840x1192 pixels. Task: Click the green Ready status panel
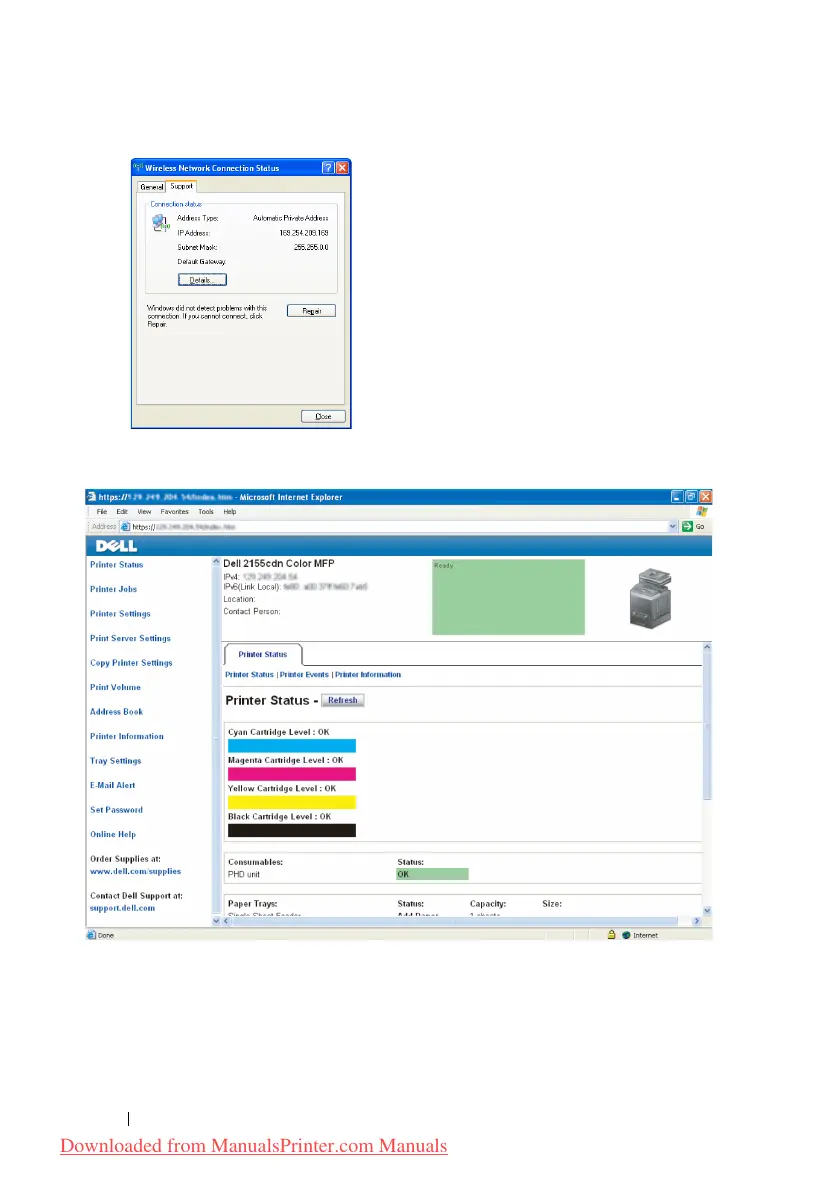[509, 597]
